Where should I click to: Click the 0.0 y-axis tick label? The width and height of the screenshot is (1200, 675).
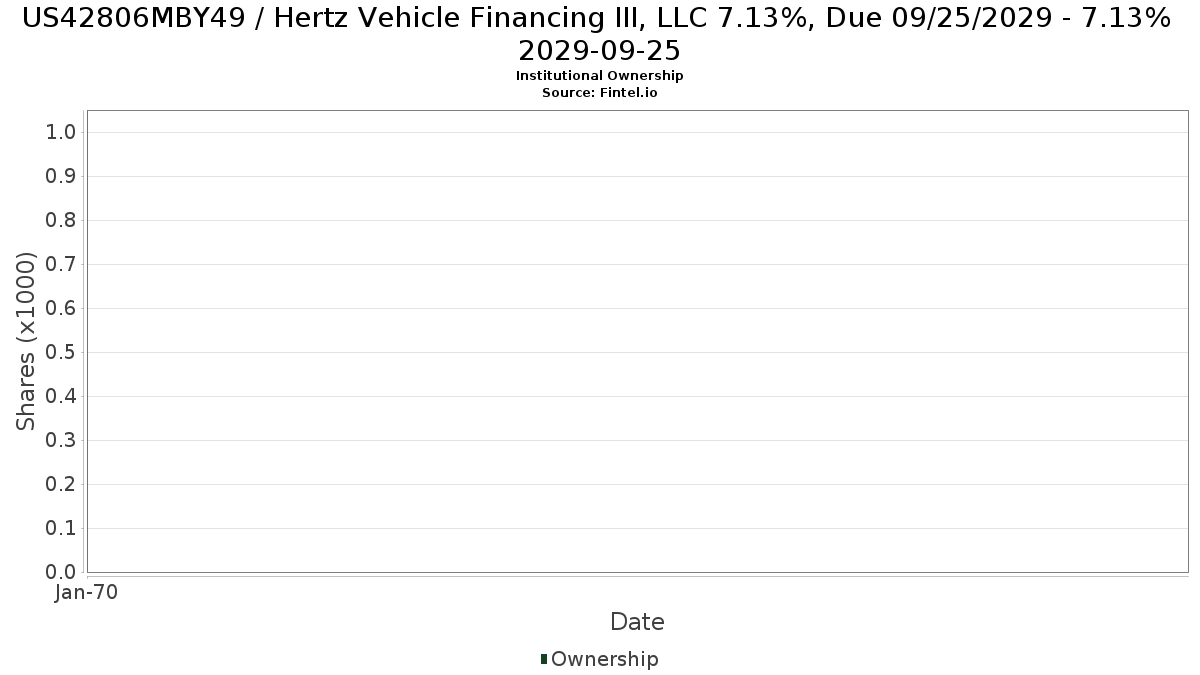coord(62,573)
